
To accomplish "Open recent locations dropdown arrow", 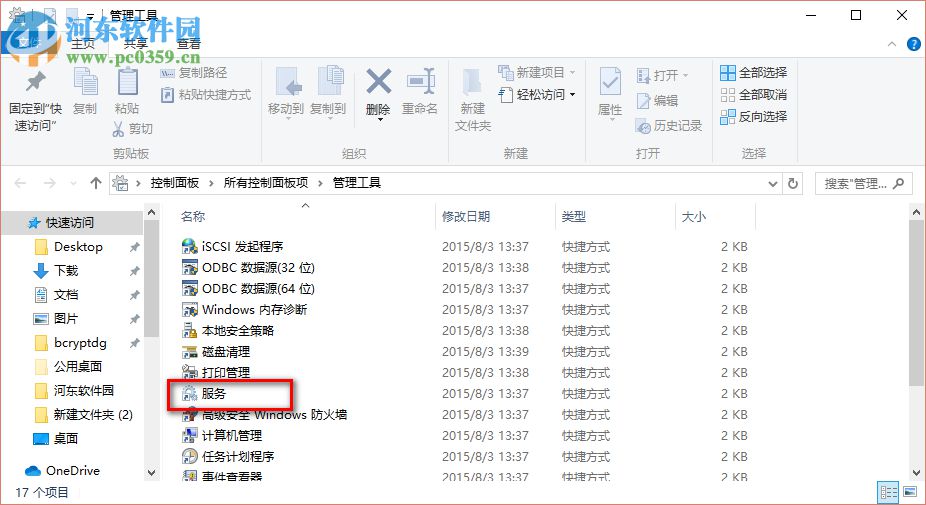I will [x=73, y=184].
